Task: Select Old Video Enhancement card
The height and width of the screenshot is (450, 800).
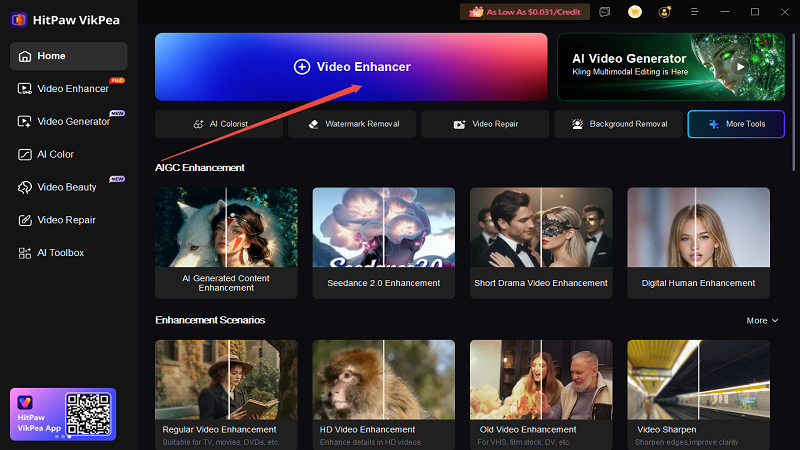Action: [x=541, y=395]
